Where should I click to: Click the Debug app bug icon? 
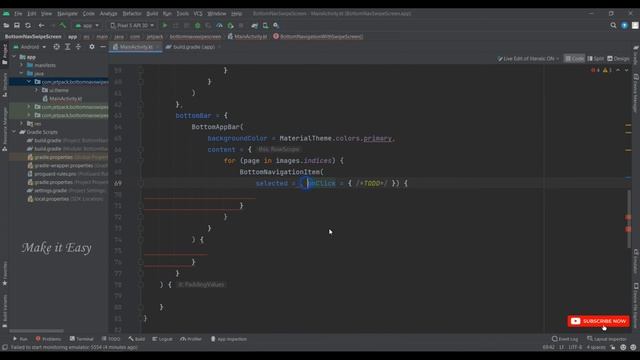coord(198,25)
